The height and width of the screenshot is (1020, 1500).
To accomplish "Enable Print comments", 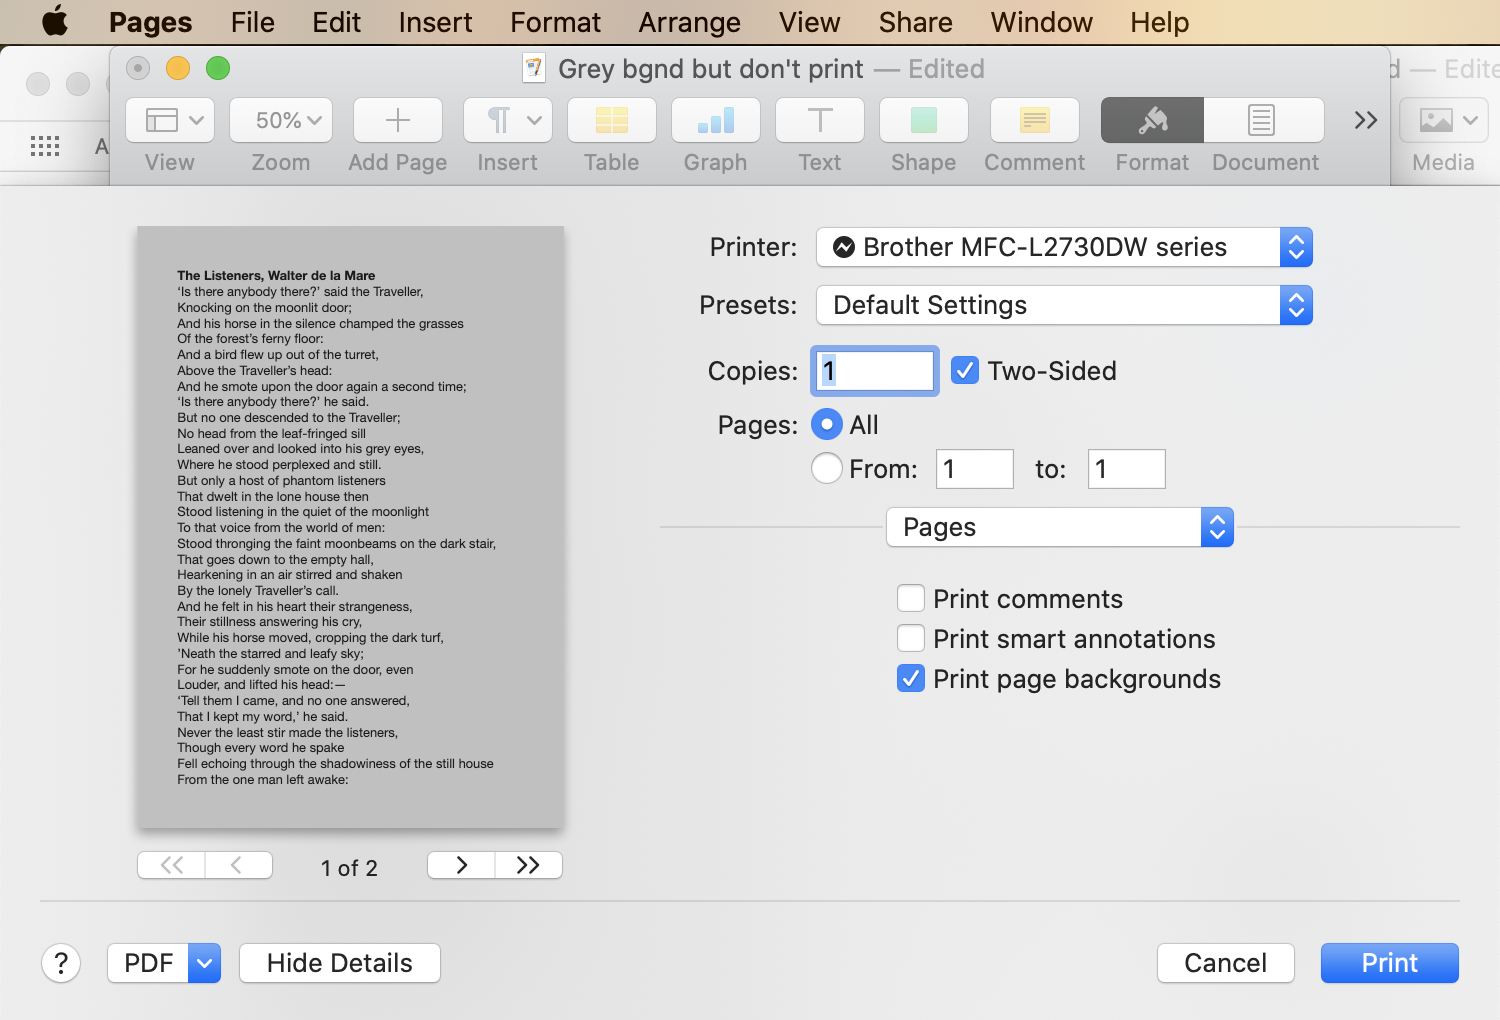I will point(911,599).
